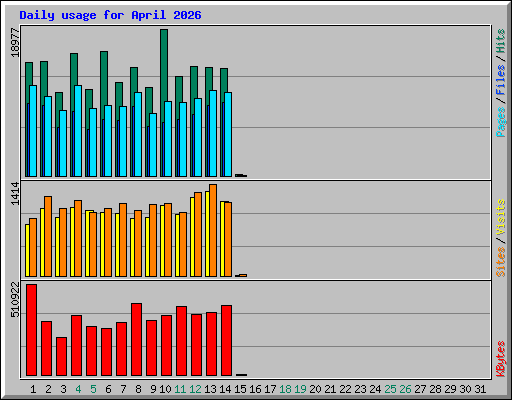Select the cyan Pages bar for day 13

point(213,133)
